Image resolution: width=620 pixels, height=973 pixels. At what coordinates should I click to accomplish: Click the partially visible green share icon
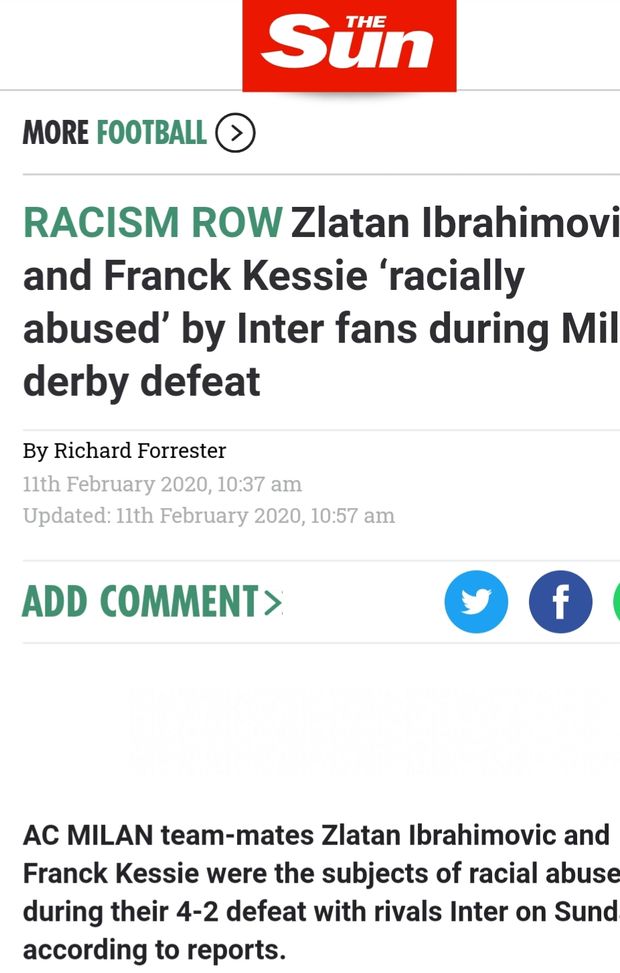pyautogui.click(x=615, y=601)
